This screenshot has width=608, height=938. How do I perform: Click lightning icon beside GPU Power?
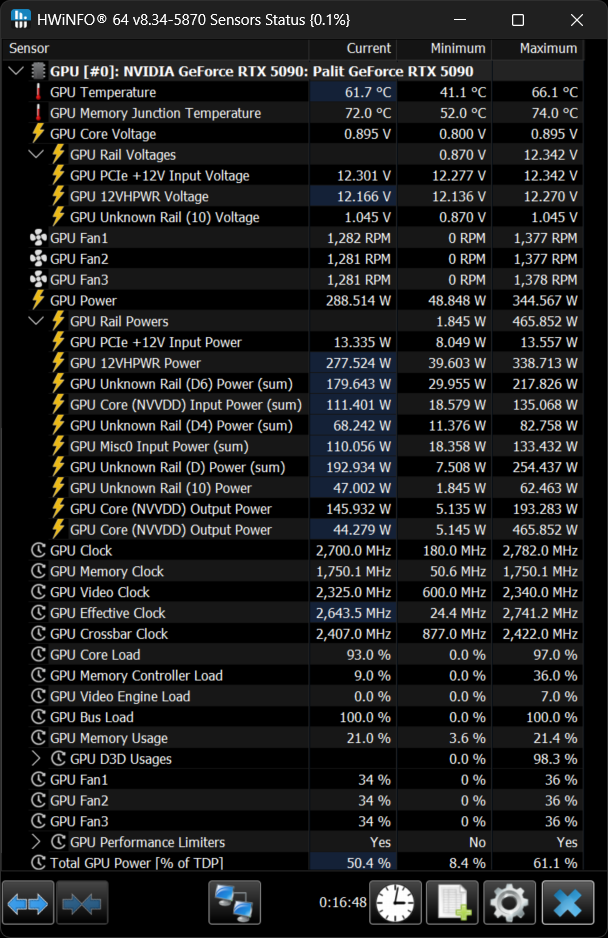click(x=38, y=300)
